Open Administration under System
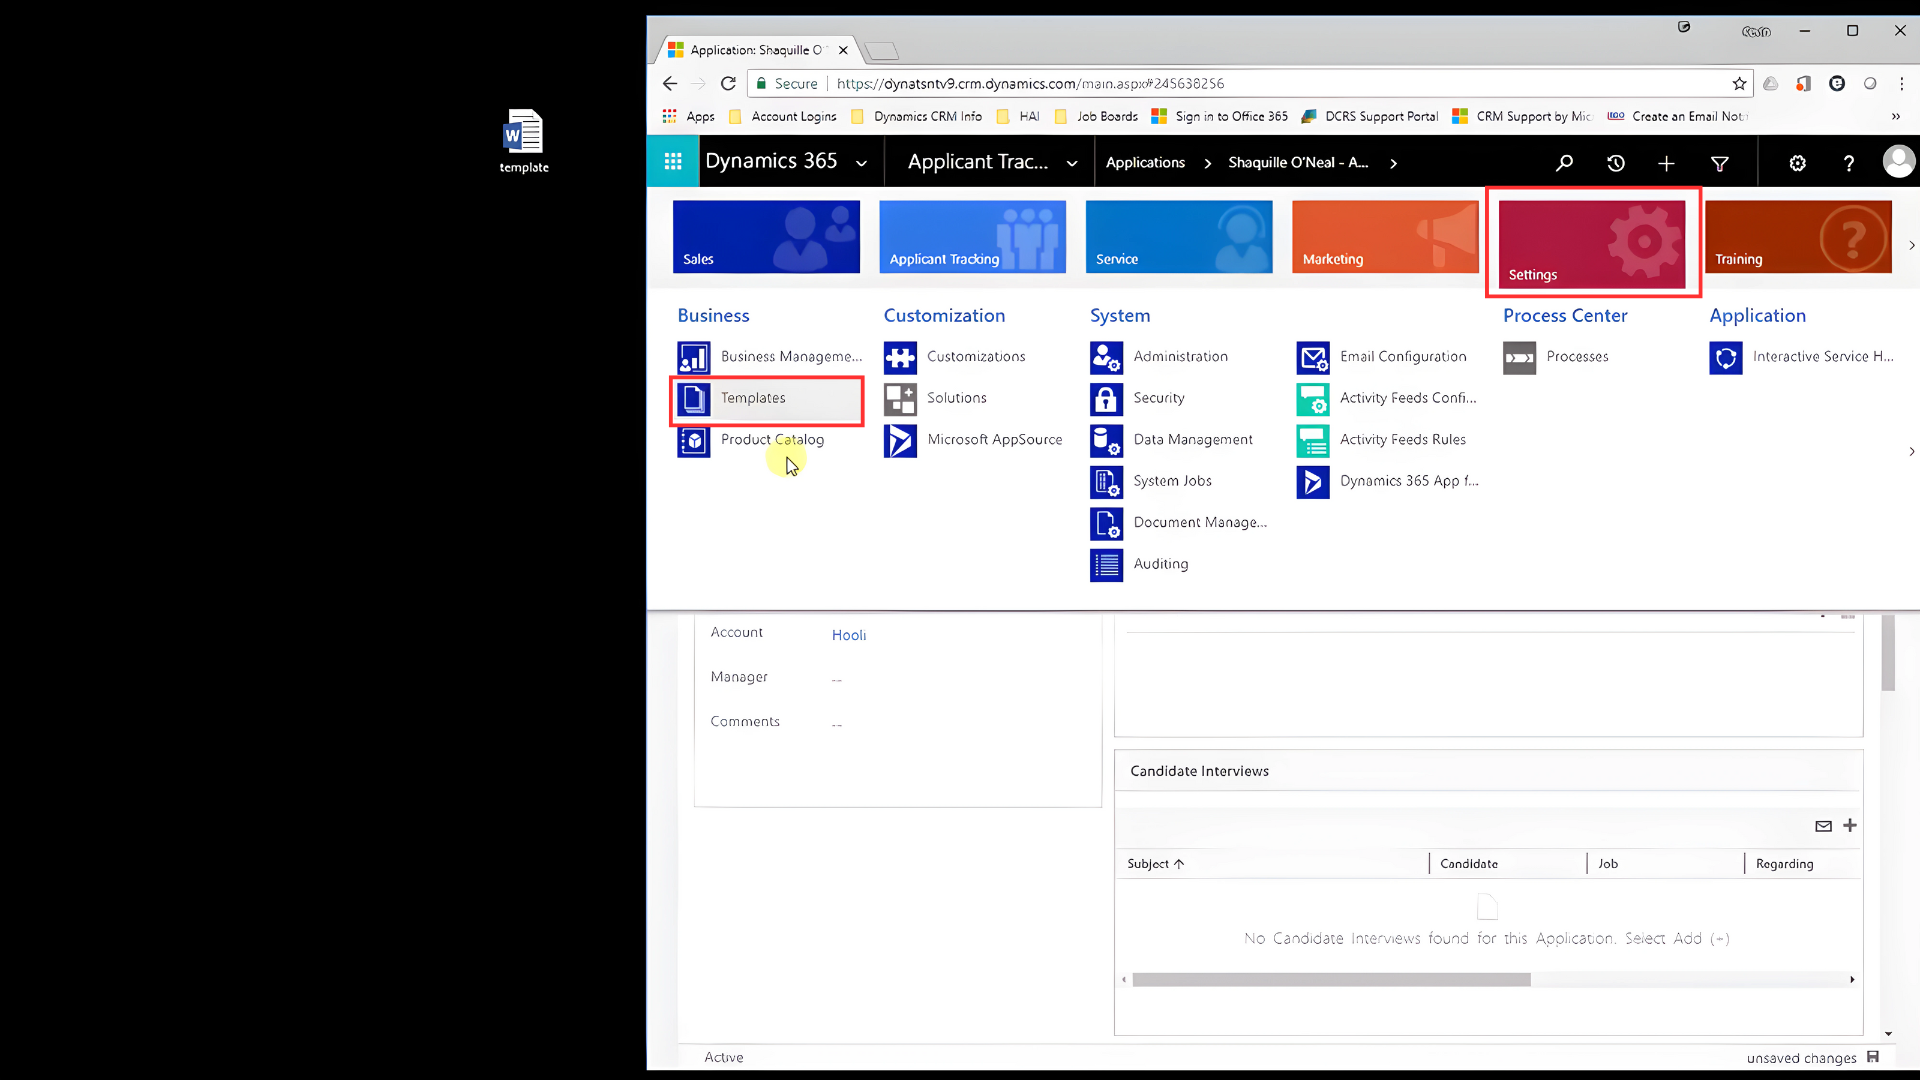 point(1160,357)
